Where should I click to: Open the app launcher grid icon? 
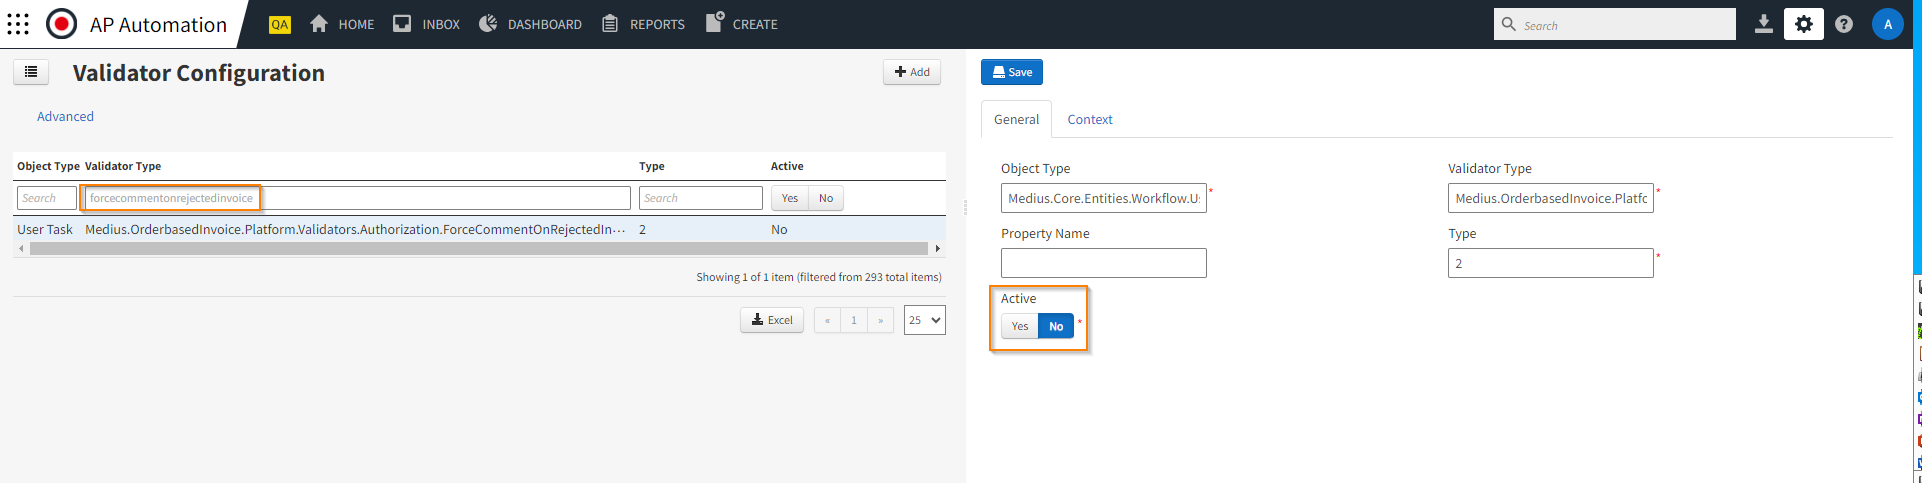tap(18, 24)
